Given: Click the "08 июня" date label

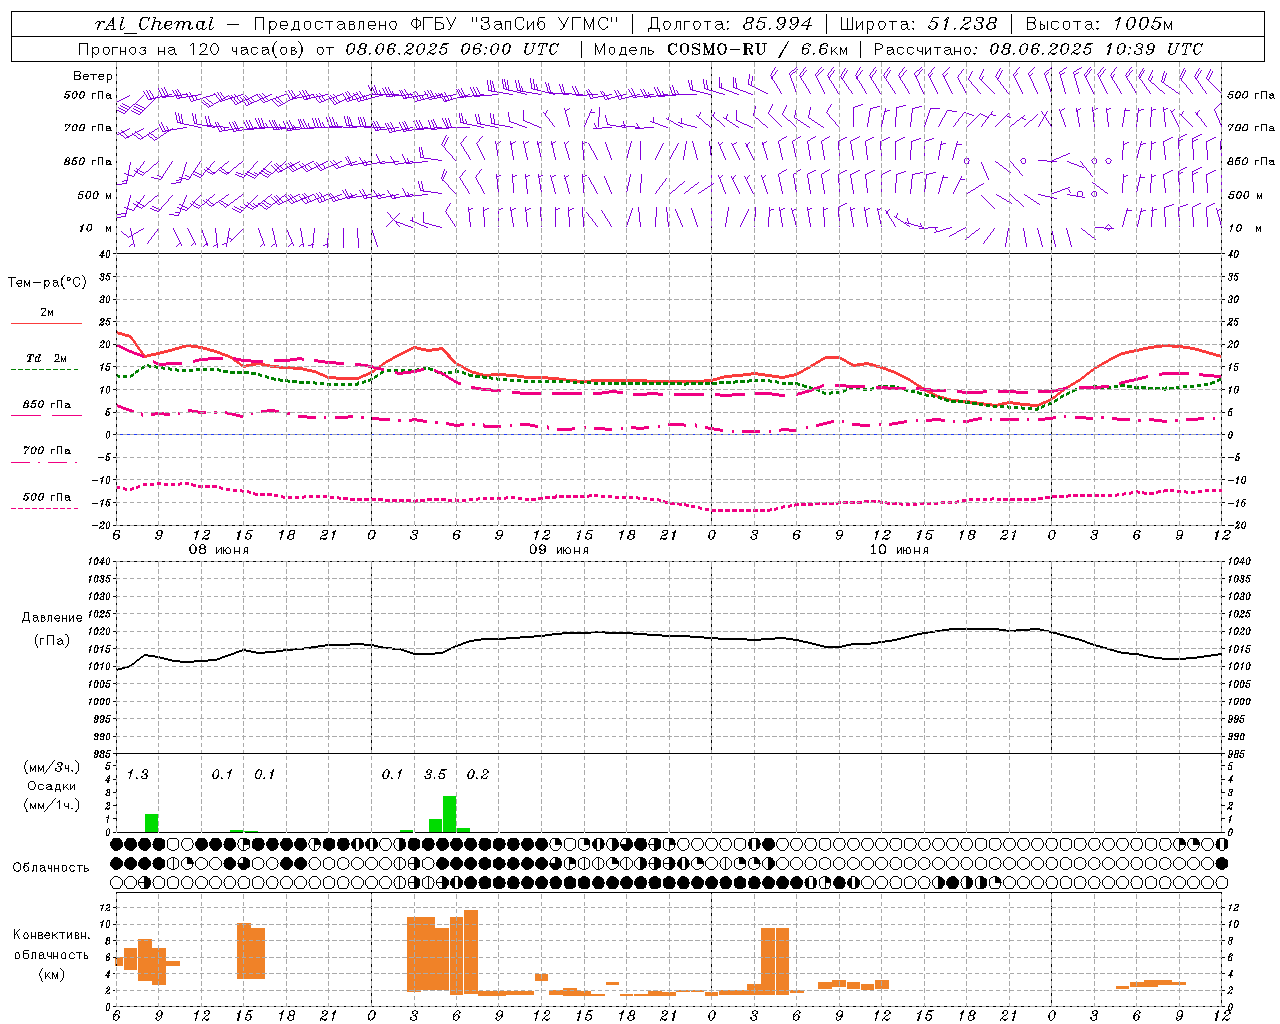Looking at the screenshot, I should tap(219, 550).
